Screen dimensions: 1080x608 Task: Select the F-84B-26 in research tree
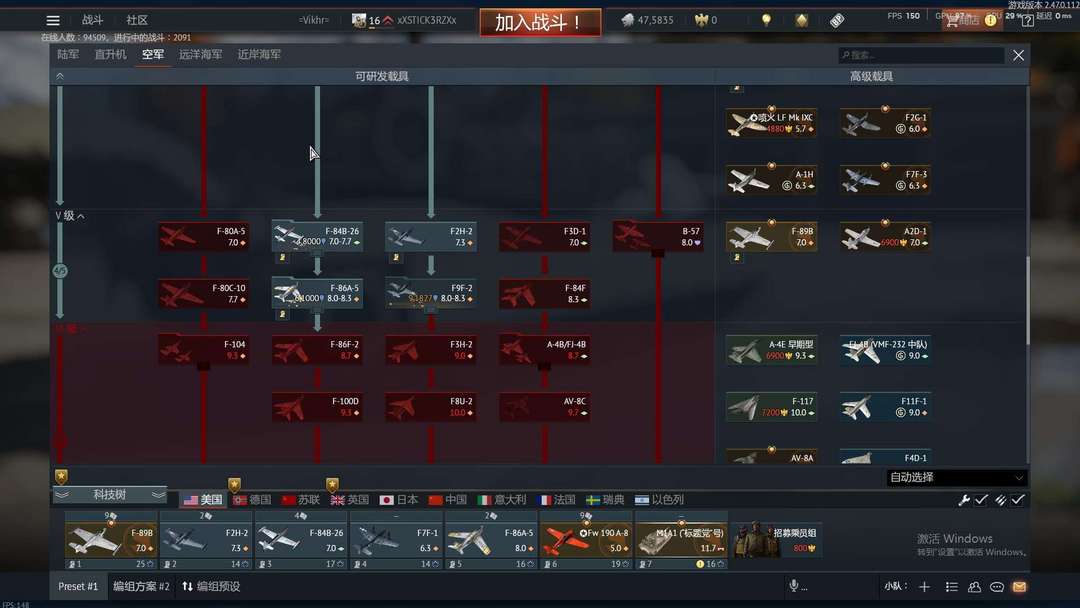point(317,237)
